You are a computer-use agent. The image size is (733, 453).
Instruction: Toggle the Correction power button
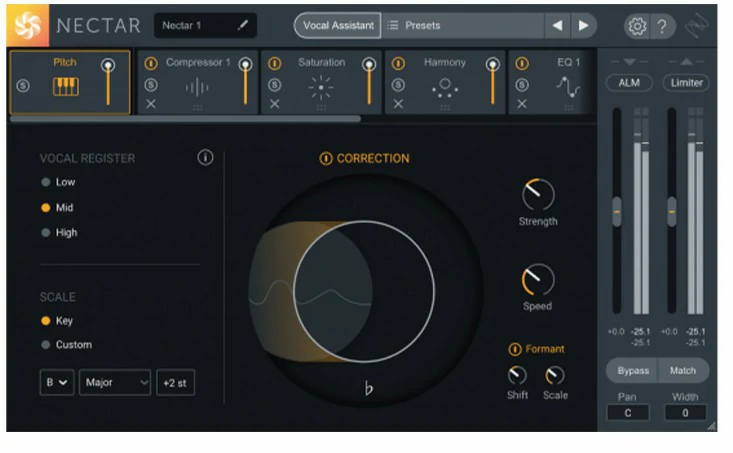(326, 158)
